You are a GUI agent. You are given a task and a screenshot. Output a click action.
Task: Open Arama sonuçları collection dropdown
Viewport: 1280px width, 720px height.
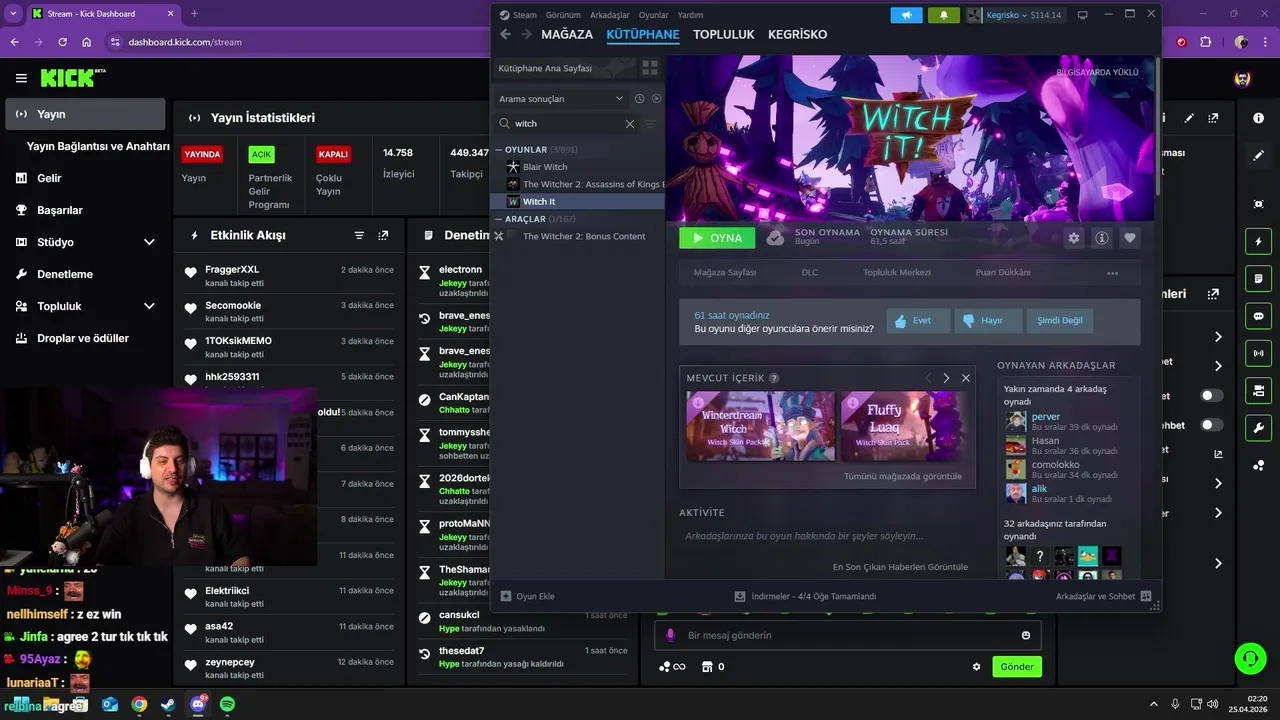[x=561, y=98]
